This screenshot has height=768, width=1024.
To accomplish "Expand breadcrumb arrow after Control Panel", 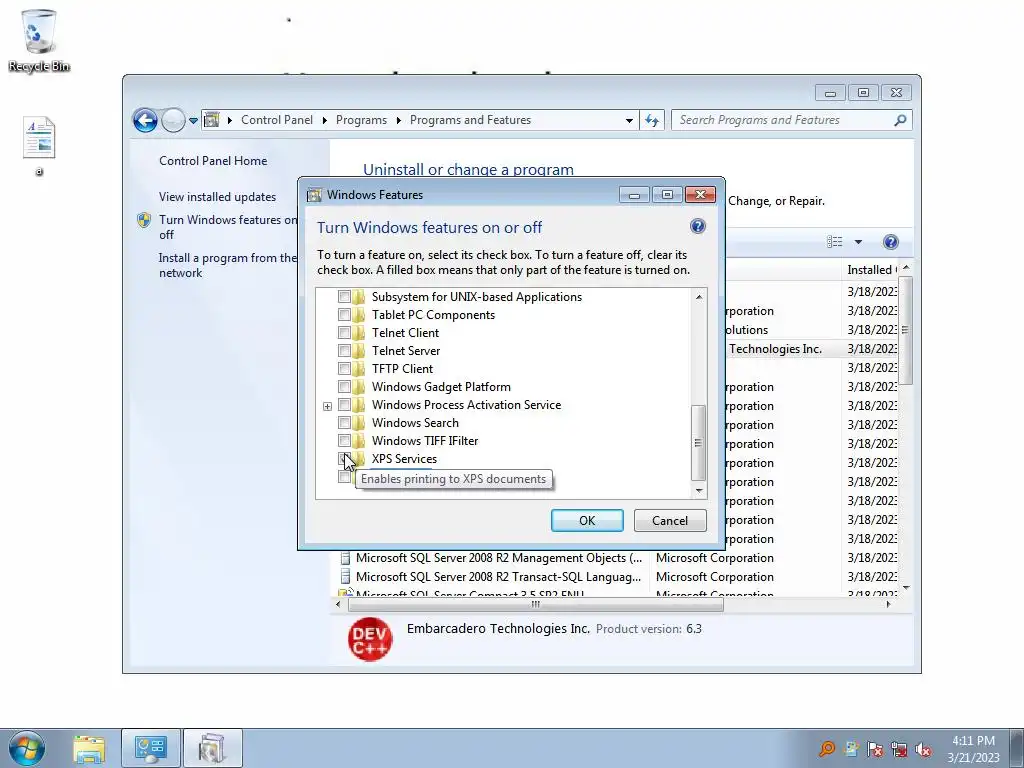I will click(325, 120).
